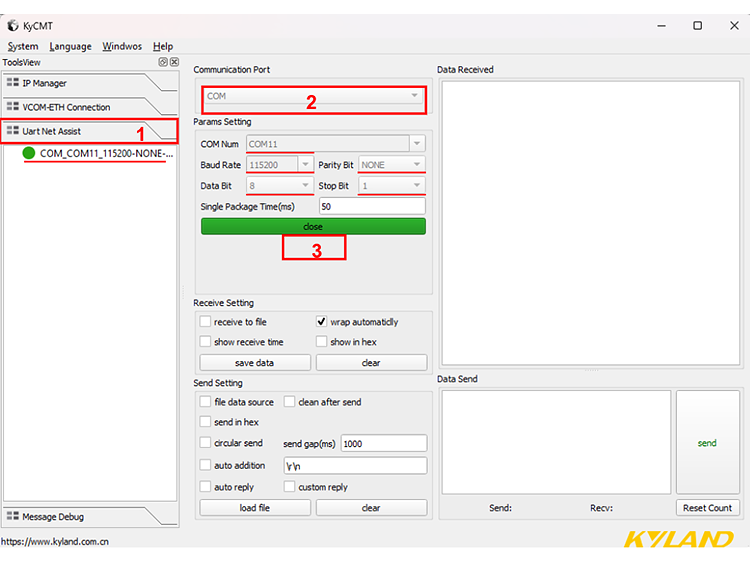The height and width of the screenshot is (563, 750).
Task: Enable send in hex checkbox
Action: 205,422
